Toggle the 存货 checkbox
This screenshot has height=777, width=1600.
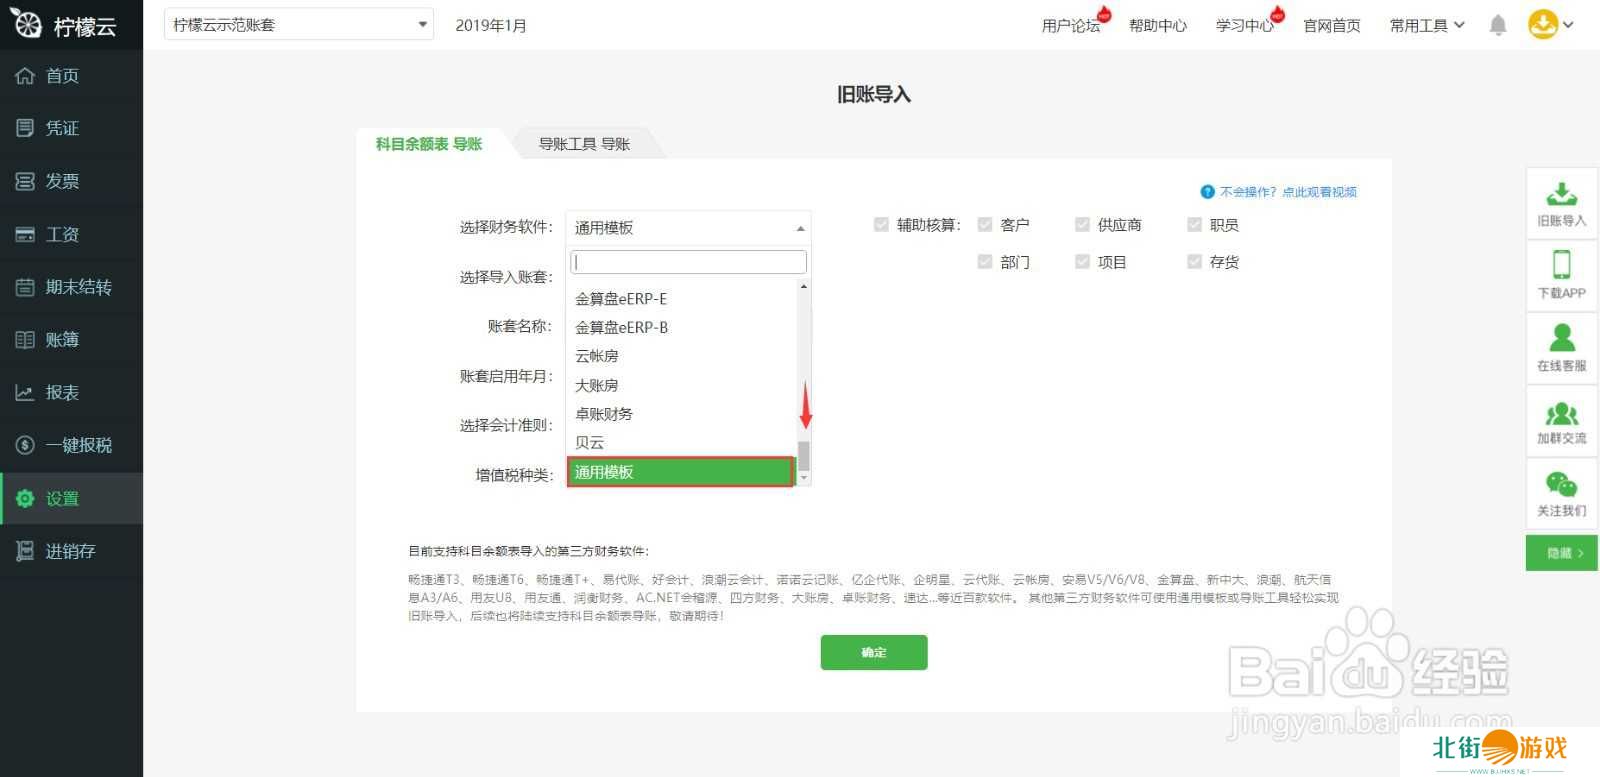point(1194,262)
